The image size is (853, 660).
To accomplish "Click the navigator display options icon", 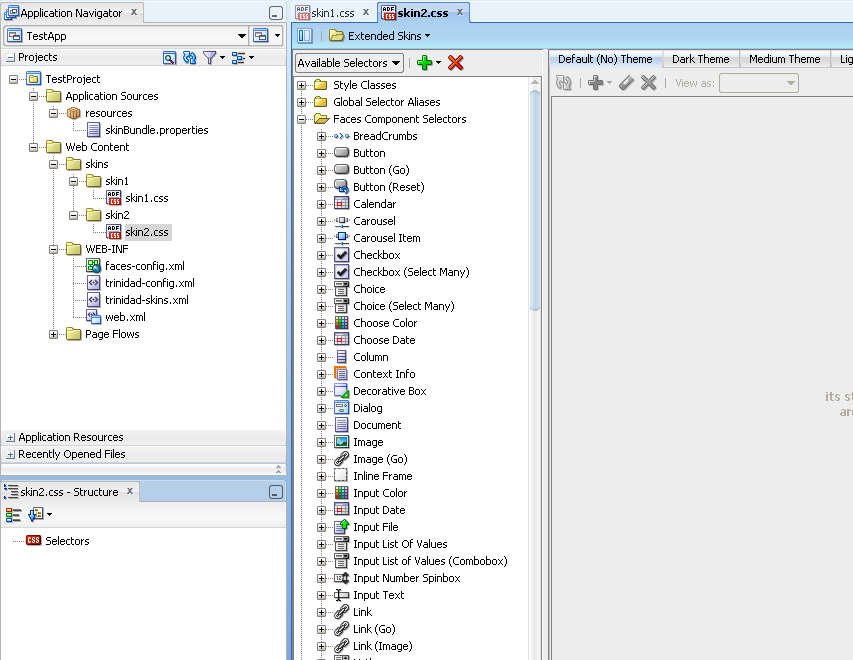I will pos(237,58).
